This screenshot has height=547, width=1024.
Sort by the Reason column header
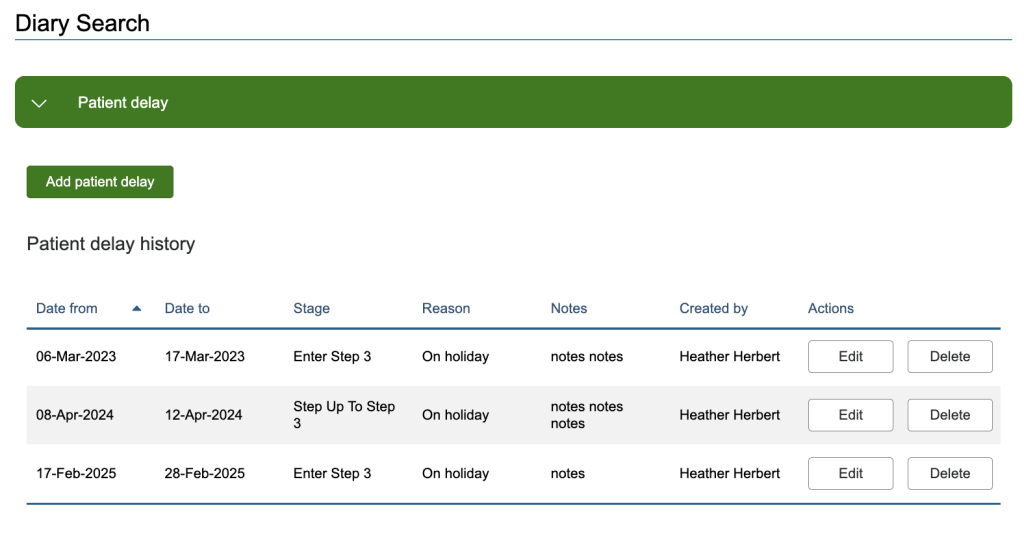pos(445,308)
